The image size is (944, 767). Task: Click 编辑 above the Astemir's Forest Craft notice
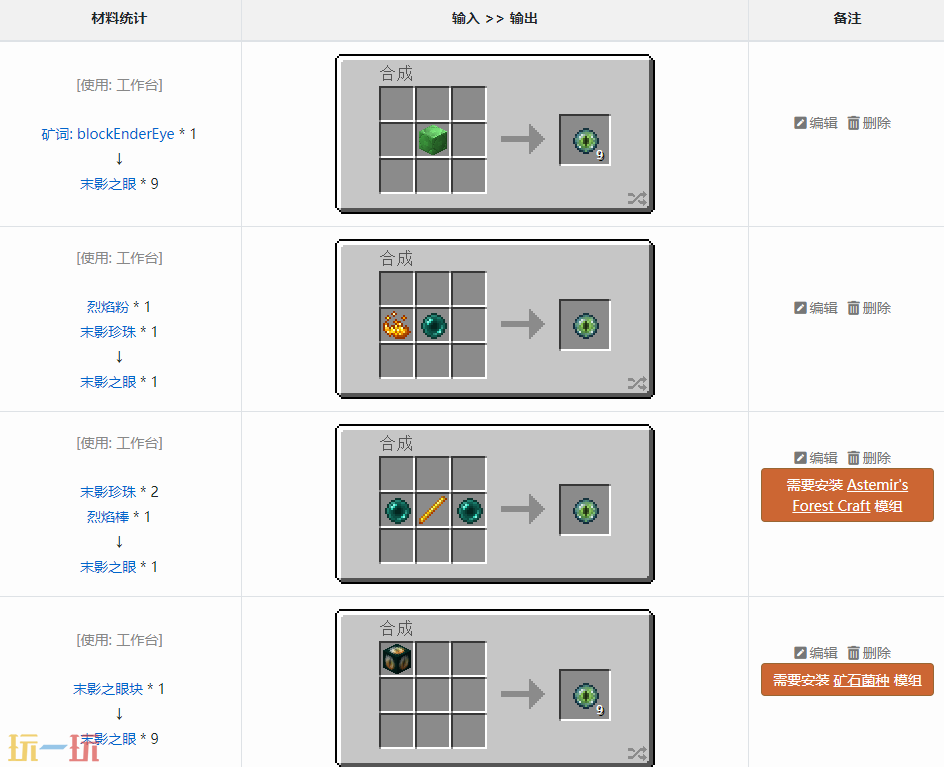tap(816, 458)
